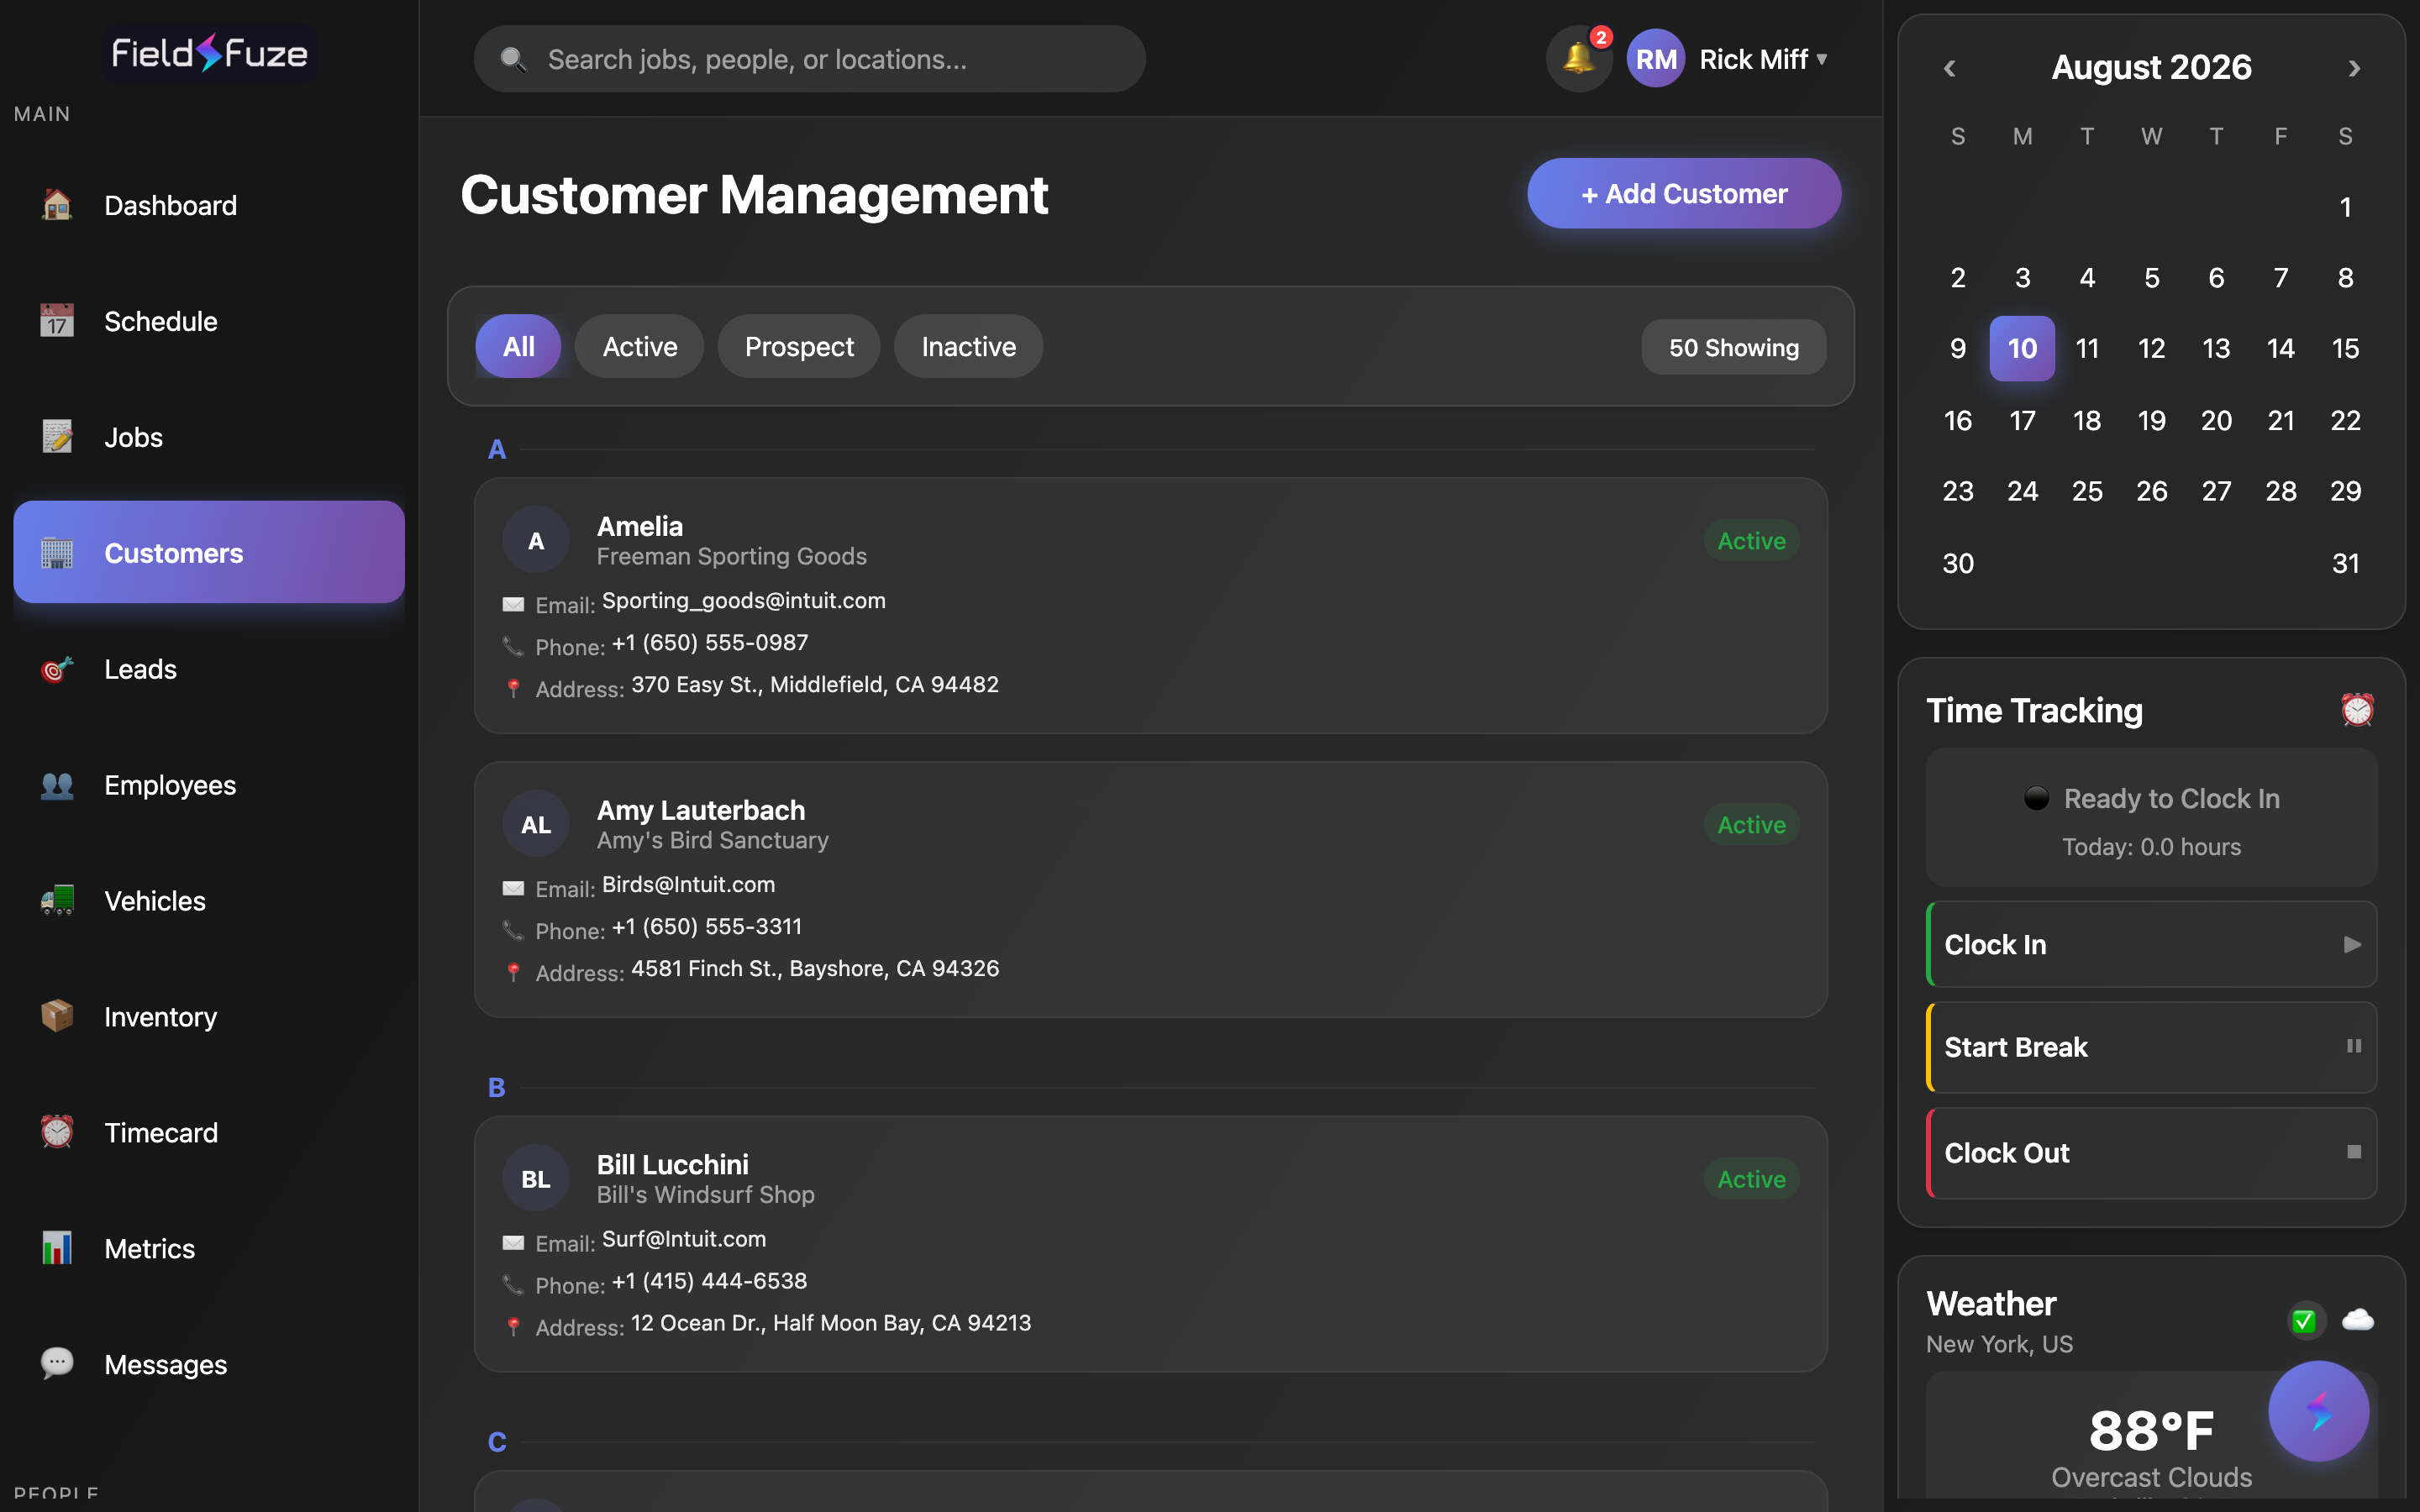Go to the previous calendar month
This screenshot has height=1512, width=2420.
1949,68
